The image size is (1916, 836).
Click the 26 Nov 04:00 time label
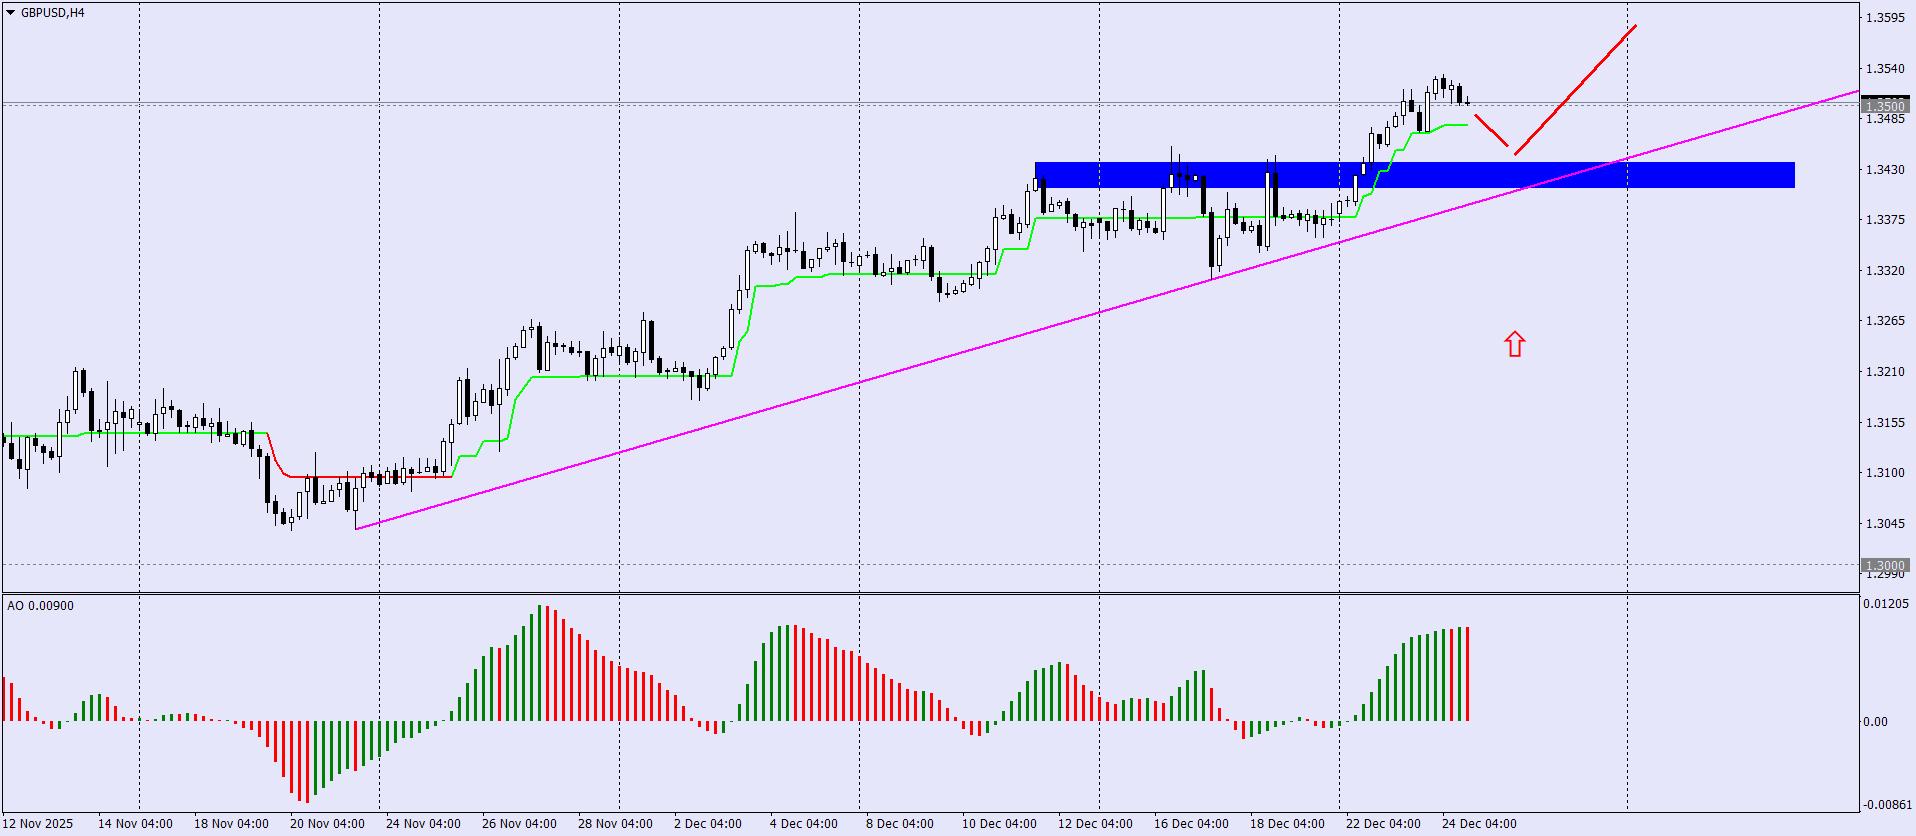[519, 824]
